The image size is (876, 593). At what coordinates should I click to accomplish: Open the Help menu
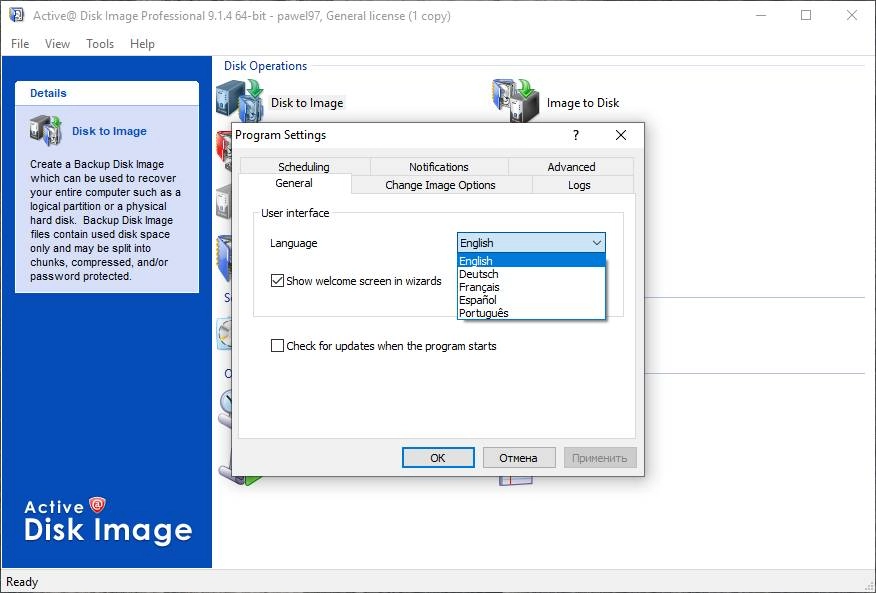click(142, 44)
